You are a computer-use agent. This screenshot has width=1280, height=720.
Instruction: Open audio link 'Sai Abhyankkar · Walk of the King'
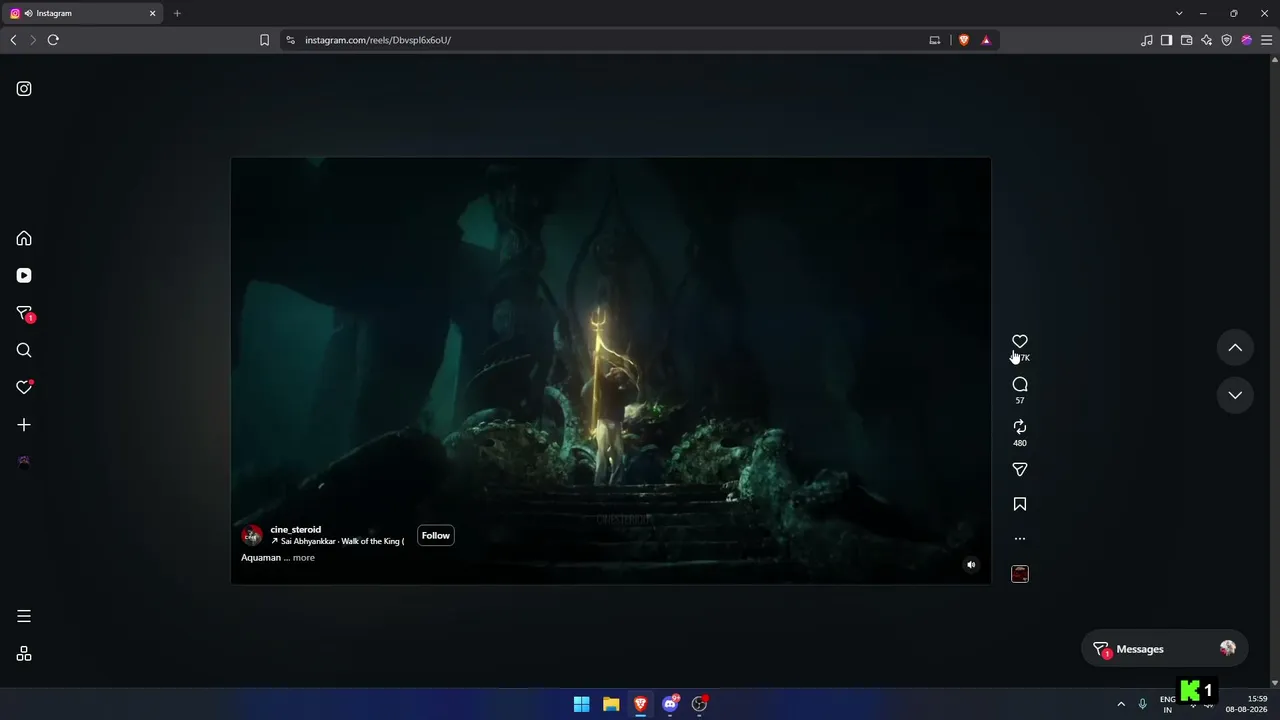[338, 542]
